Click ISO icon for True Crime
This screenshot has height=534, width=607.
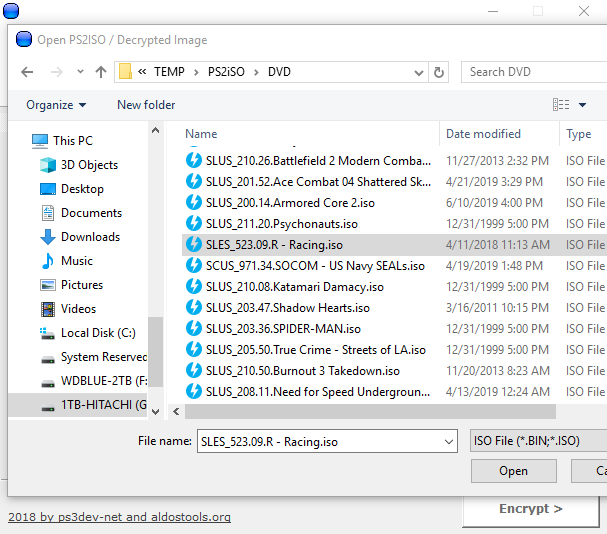tap(194, 349)
